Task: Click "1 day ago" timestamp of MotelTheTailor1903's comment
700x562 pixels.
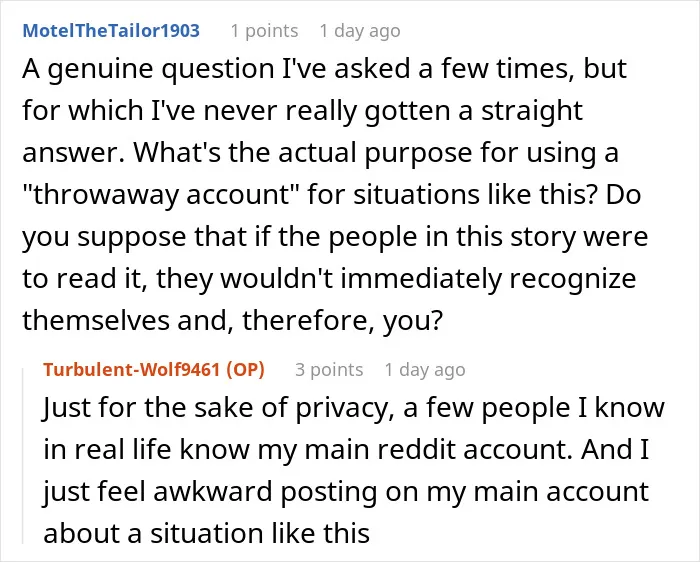Action: coord(360,31)
